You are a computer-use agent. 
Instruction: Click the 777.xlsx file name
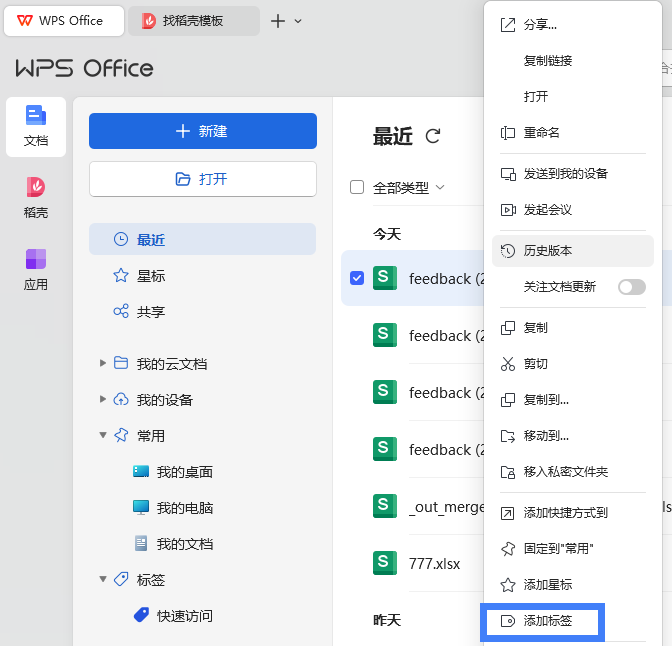pyautogui.click(x=434, y=564)
